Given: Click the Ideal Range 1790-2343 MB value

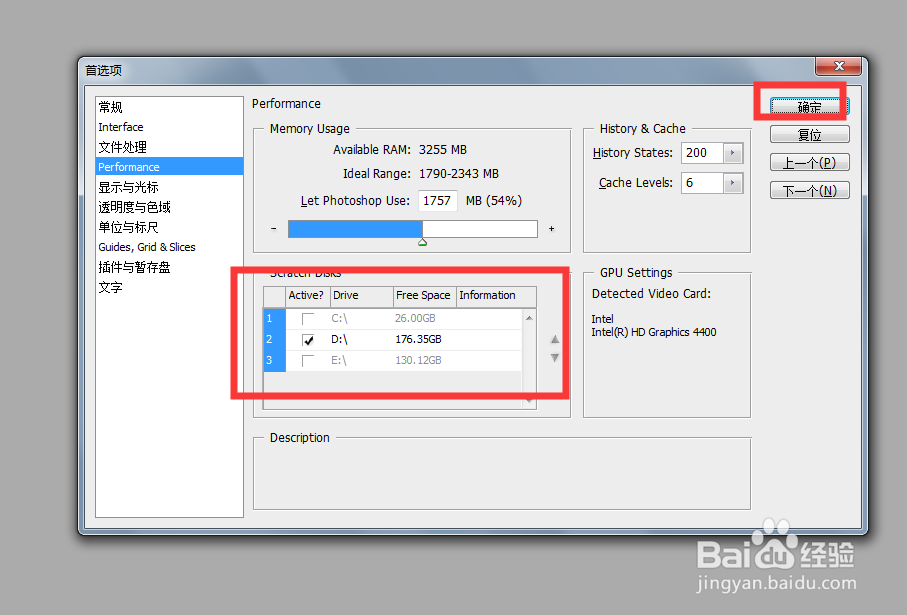Looking at the screenshot, I should 459,174.
